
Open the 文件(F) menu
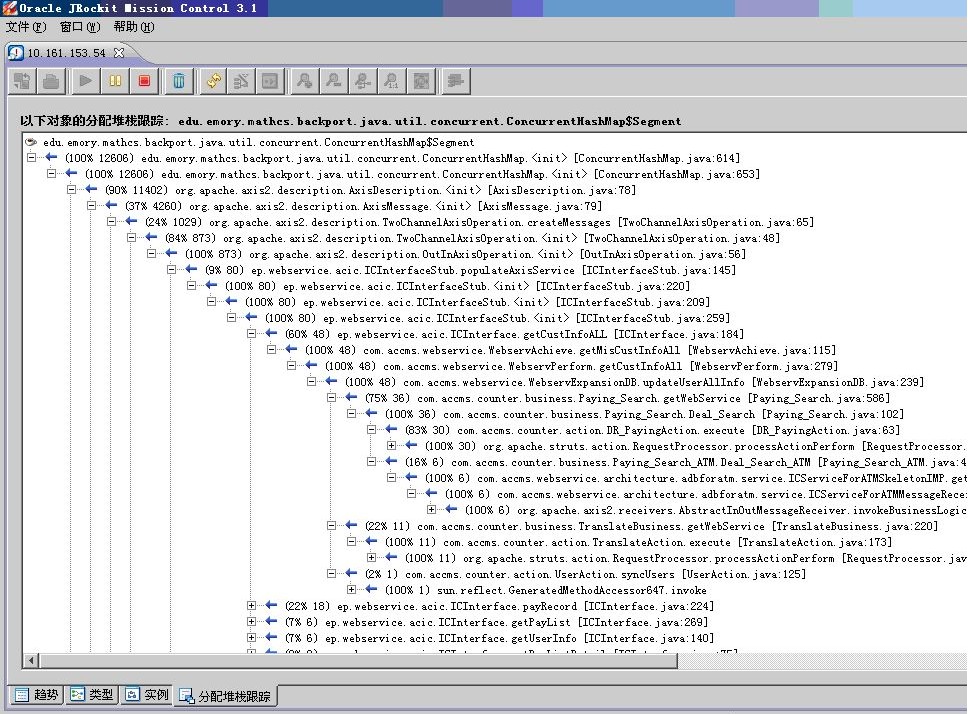tap(26, 27)
